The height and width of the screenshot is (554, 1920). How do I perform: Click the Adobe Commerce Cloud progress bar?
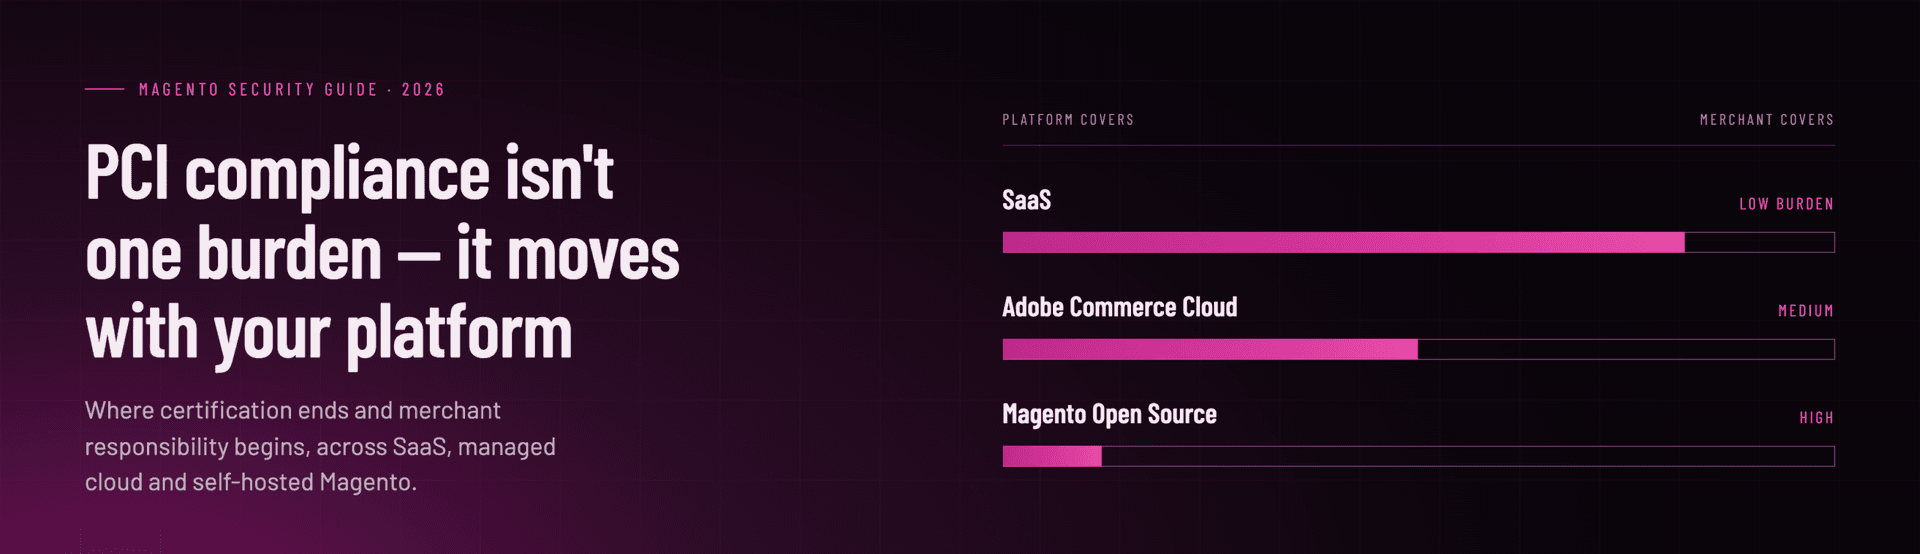pos(1418,349)
